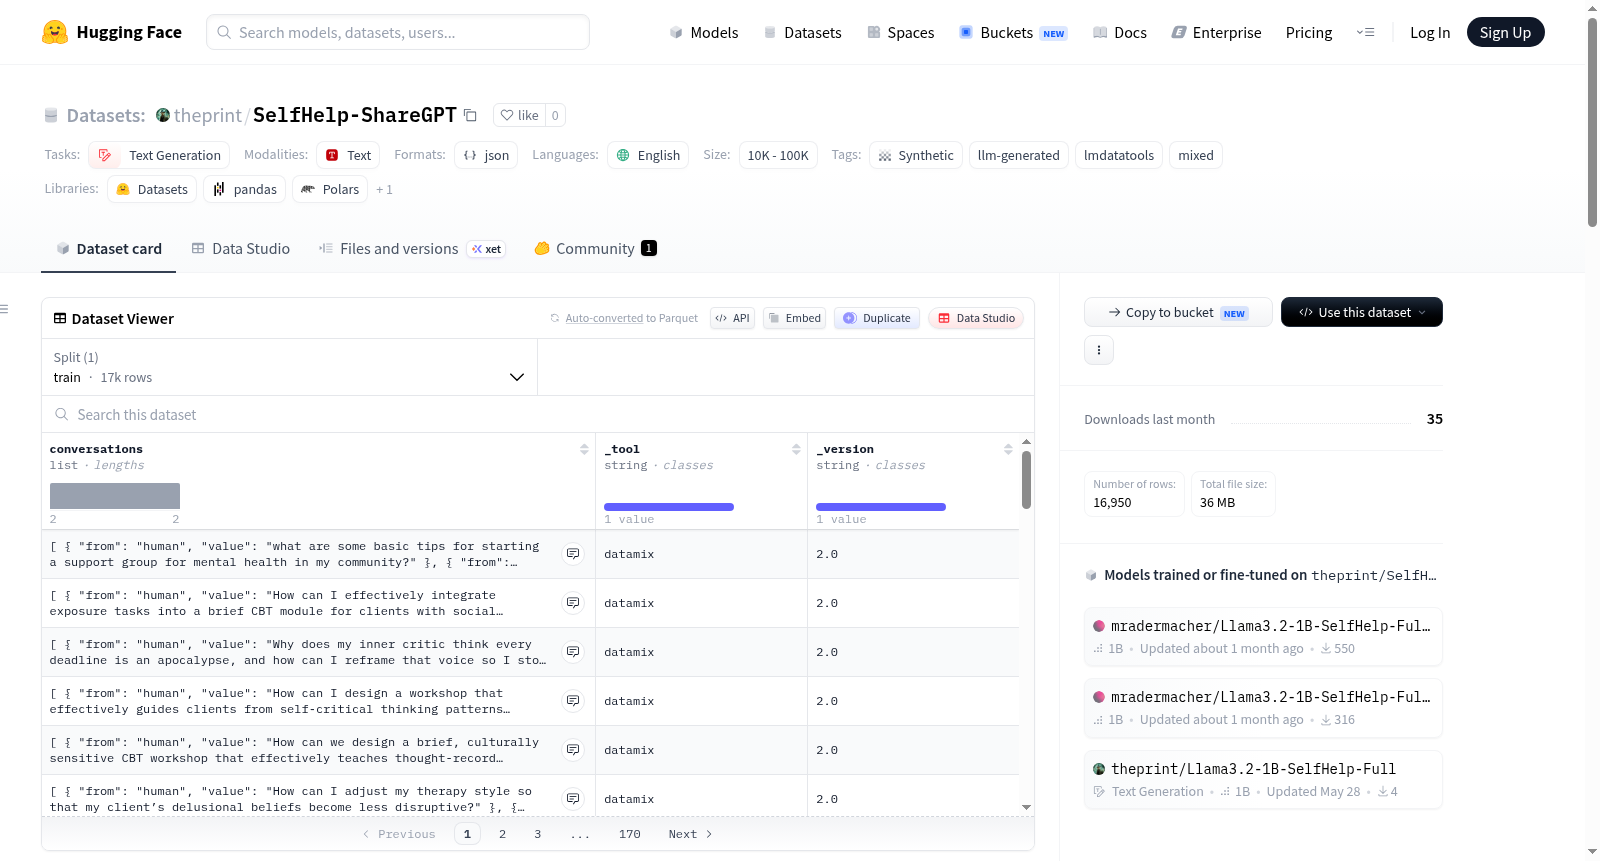
Task: Go to Spaces in the top navigation
Action: (x=901, y=32)
